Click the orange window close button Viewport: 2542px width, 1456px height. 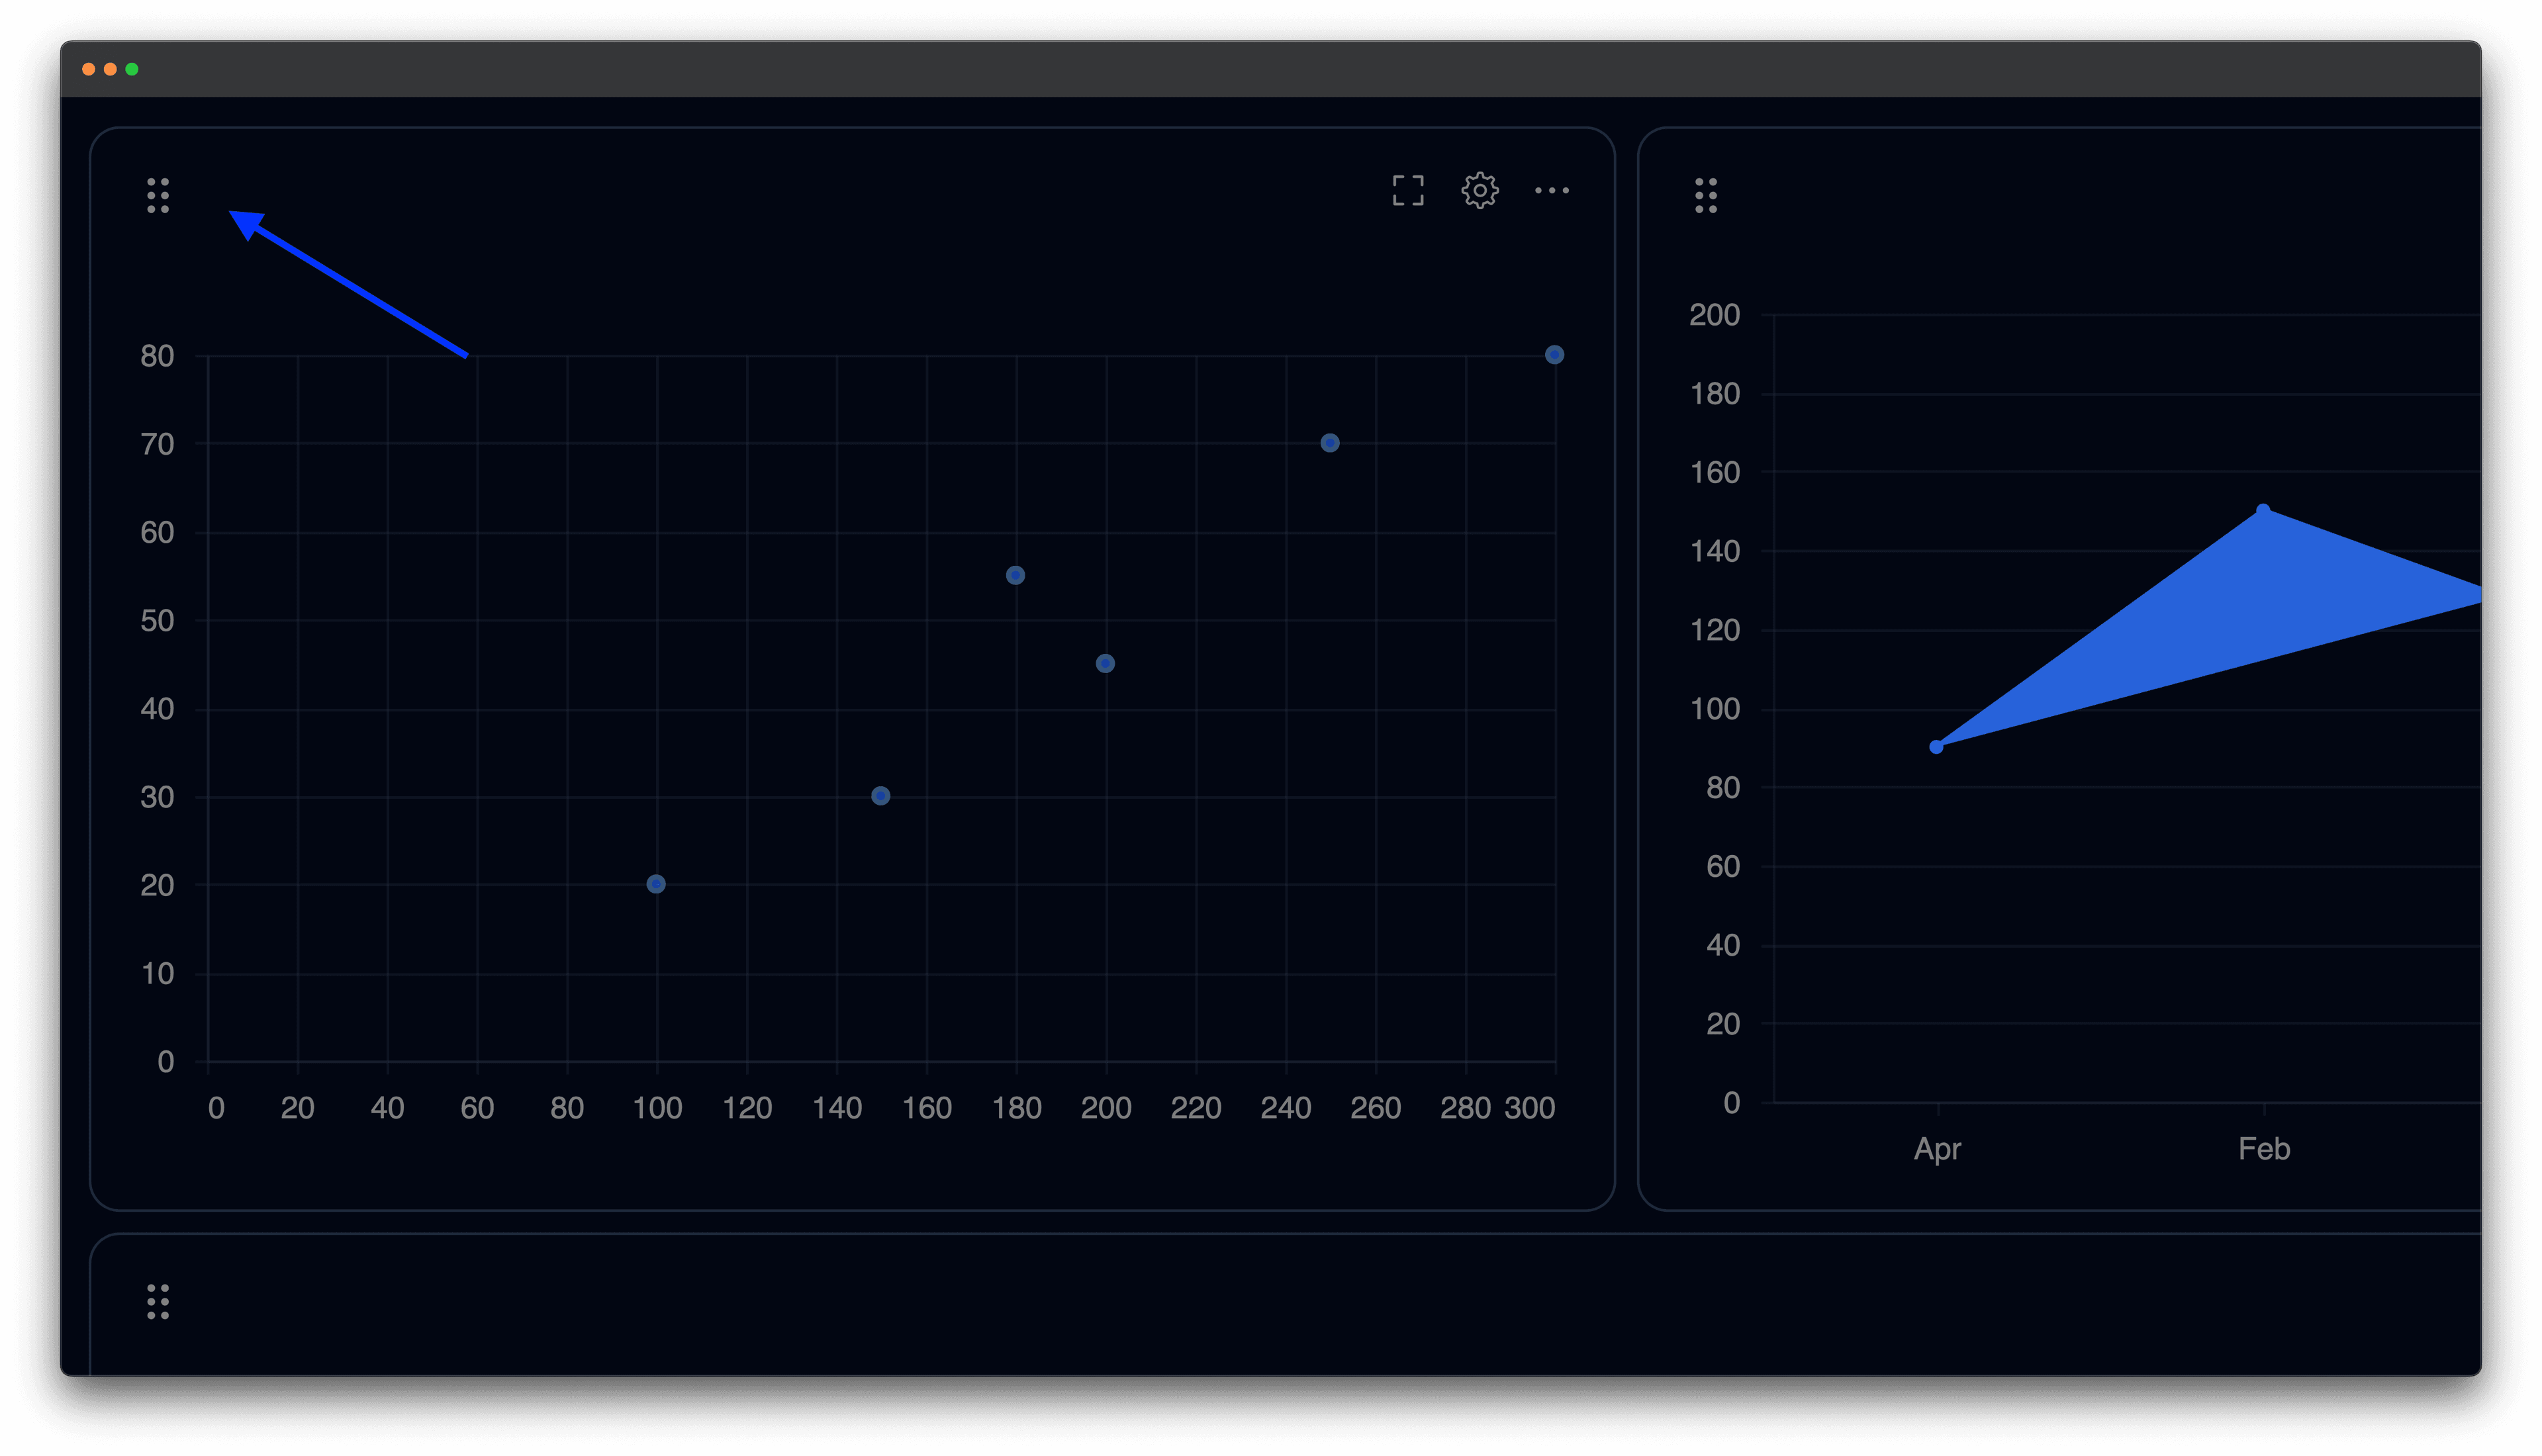coord(89,69)
